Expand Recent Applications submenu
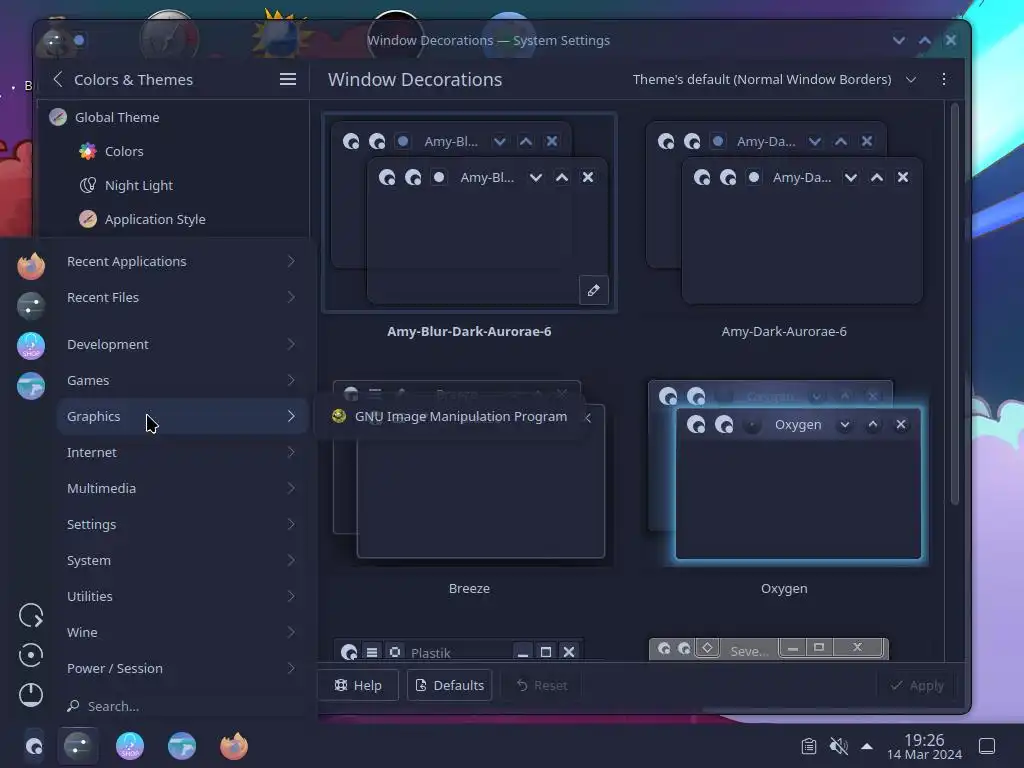Viewport: 1024px width, 768px height. [182, 261]
